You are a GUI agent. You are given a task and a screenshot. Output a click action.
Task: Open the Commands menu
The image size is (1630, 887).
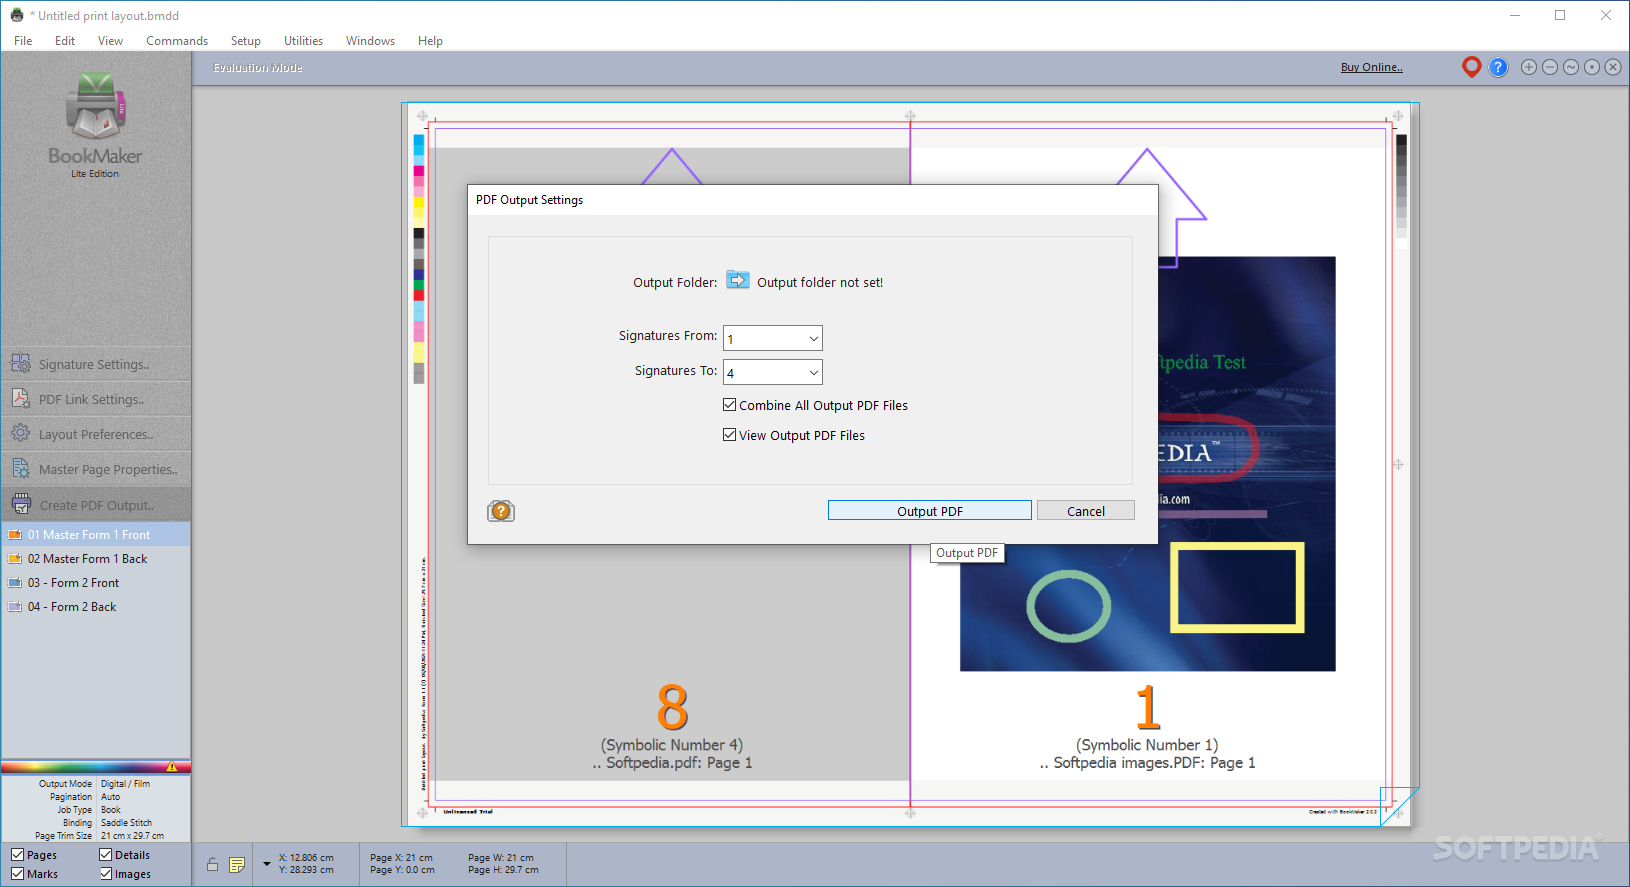(x=177, y=41)
